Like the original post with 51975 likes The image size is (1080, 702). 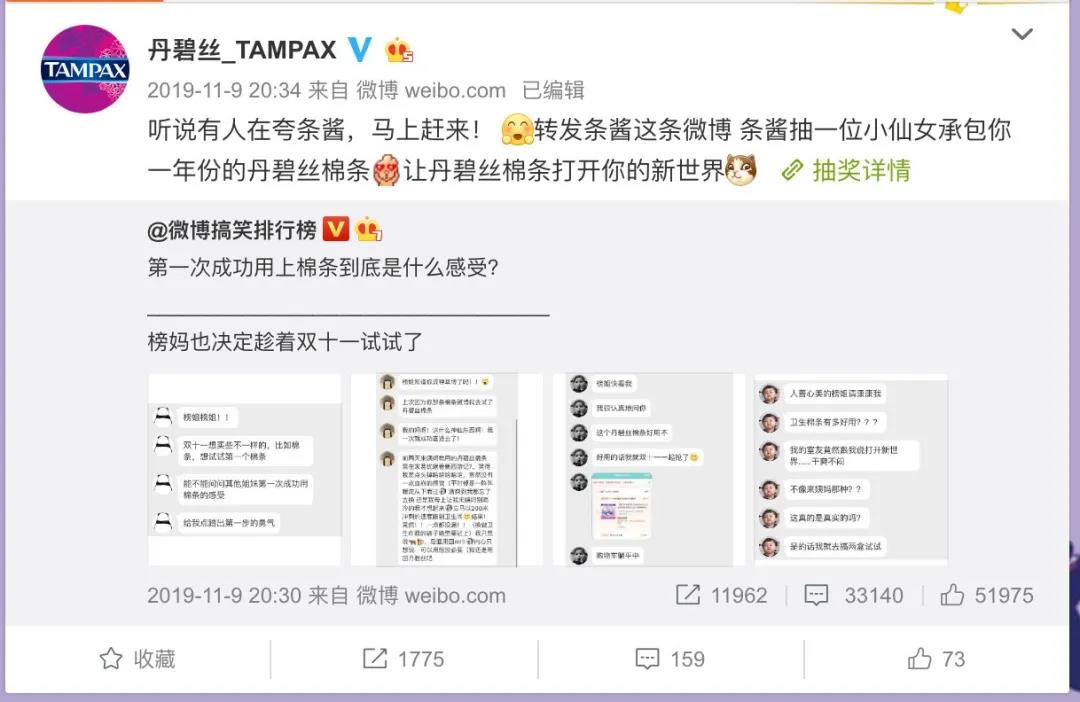point(987,595)
